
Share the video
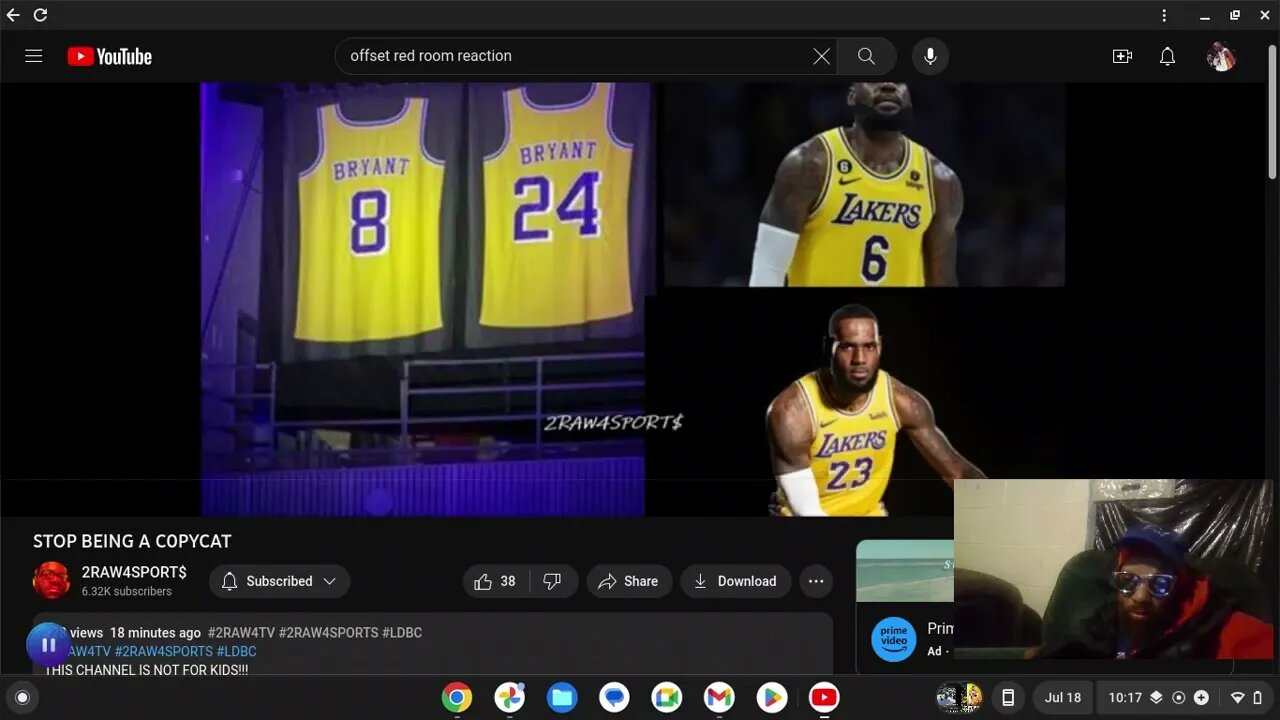tap(629, 581)
